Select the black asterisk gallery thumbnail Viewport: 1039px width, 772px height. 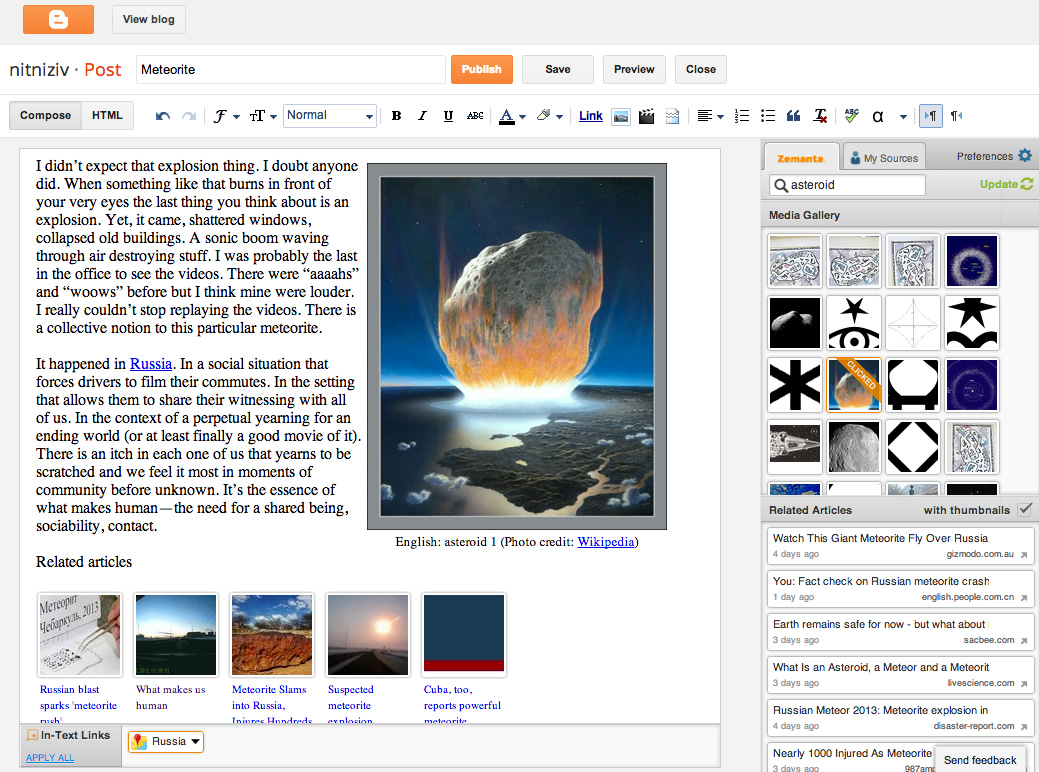click(x=795, y=385)
